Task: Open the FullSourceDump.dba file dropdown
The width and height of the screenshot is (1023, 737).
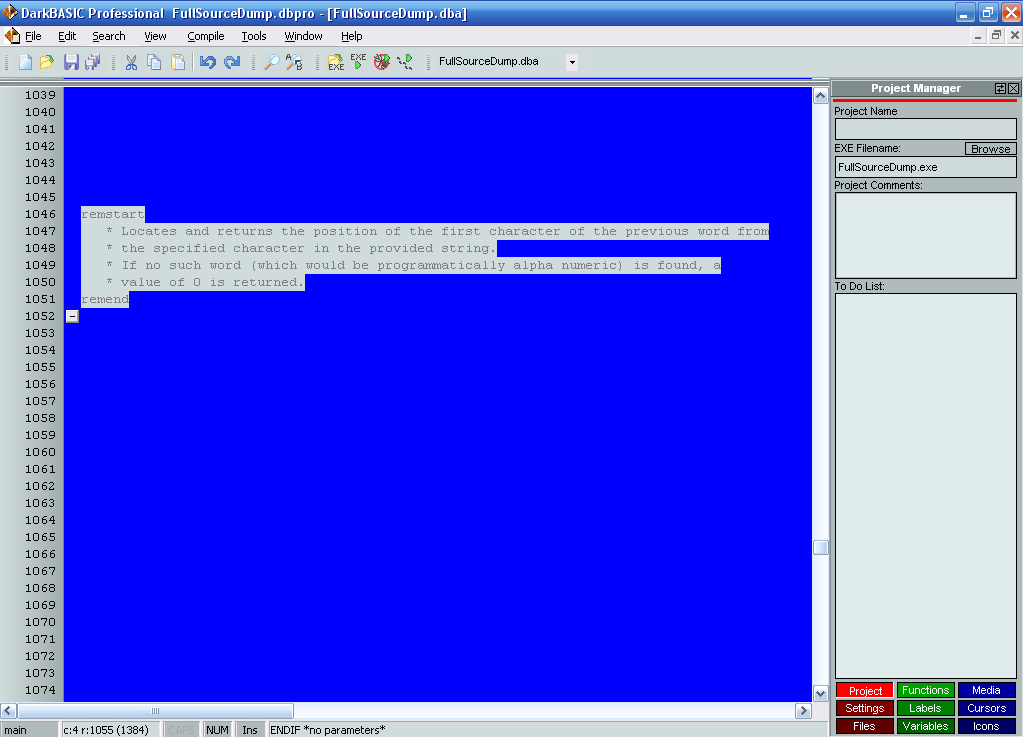Action: 572,62
